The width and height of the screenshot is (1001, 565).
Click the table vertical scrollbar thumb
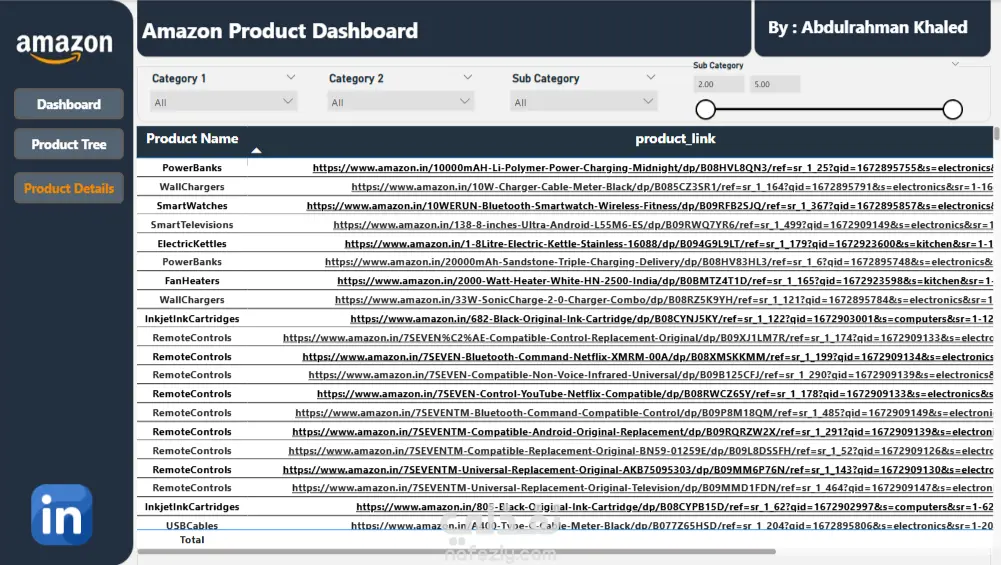coord(997,133)
